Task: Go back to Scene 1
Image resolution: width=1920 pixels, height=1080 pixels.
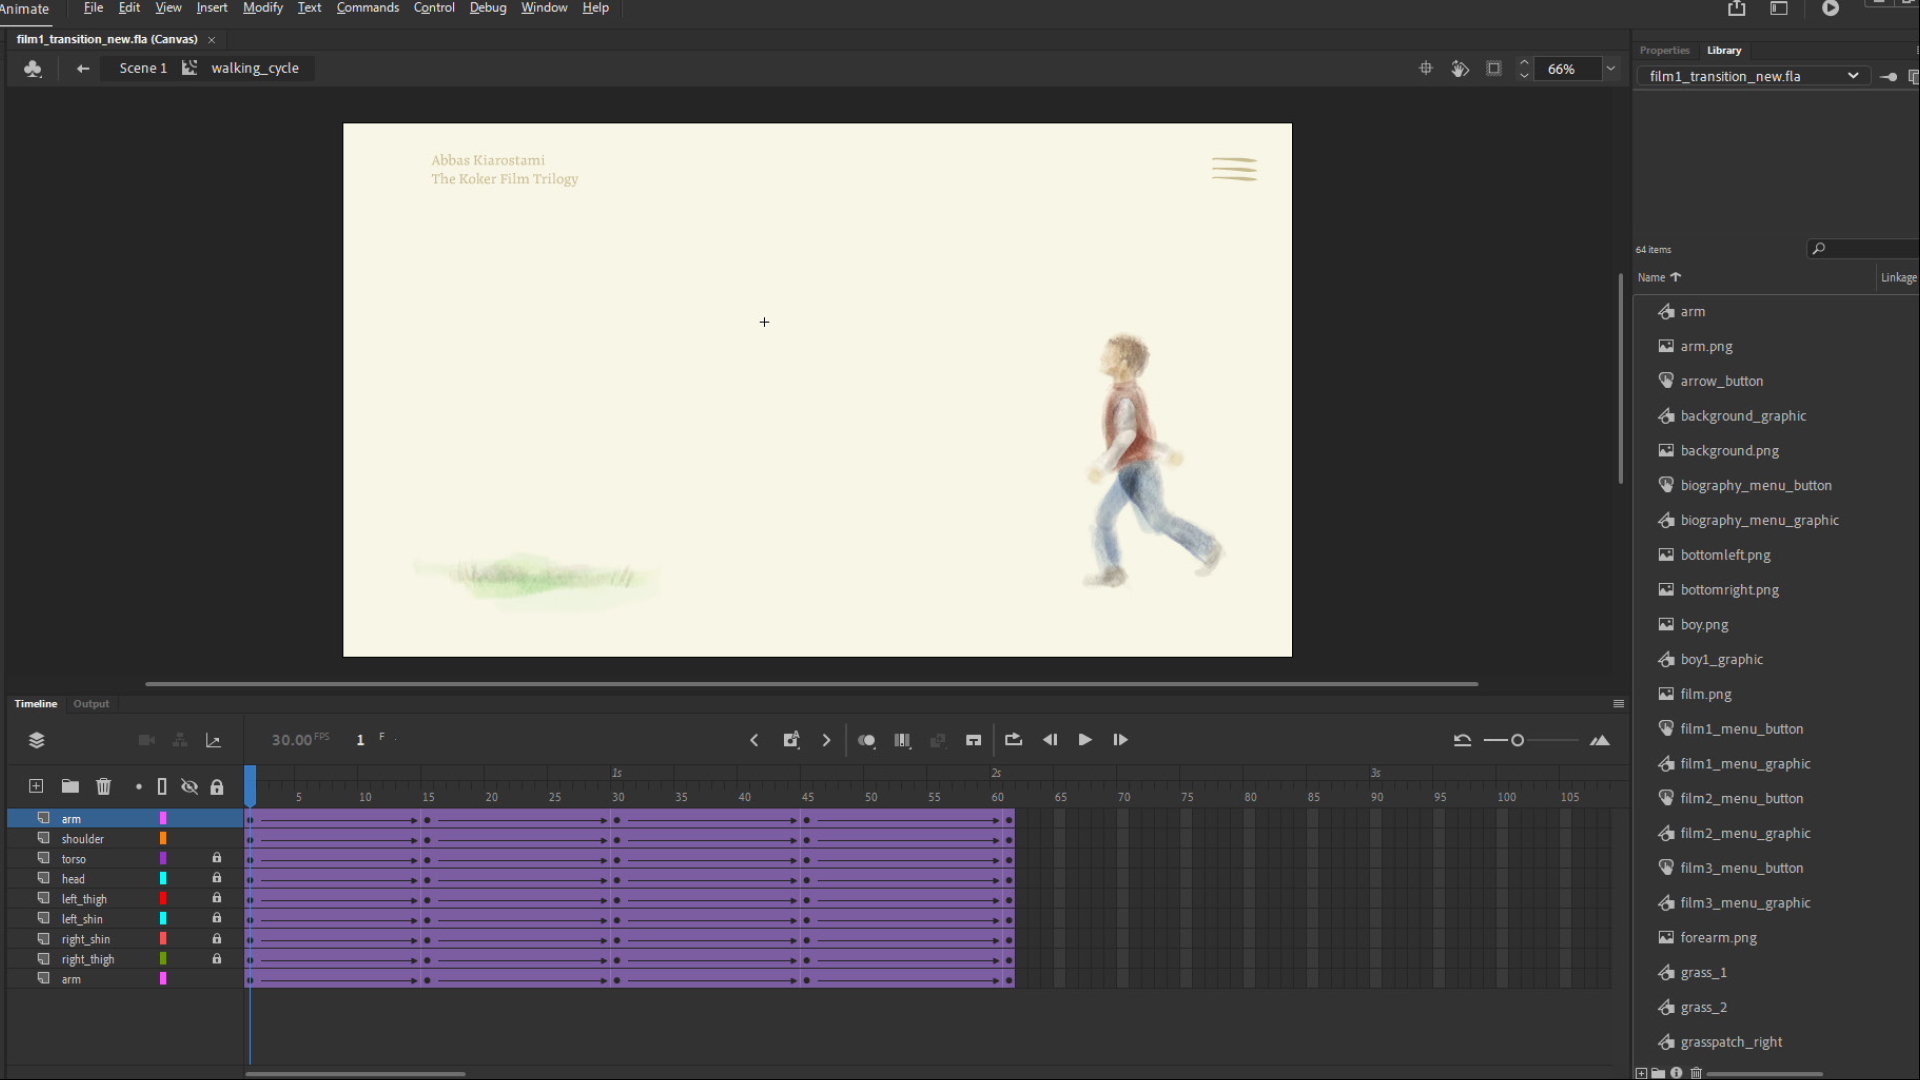Action: (142, 68)
